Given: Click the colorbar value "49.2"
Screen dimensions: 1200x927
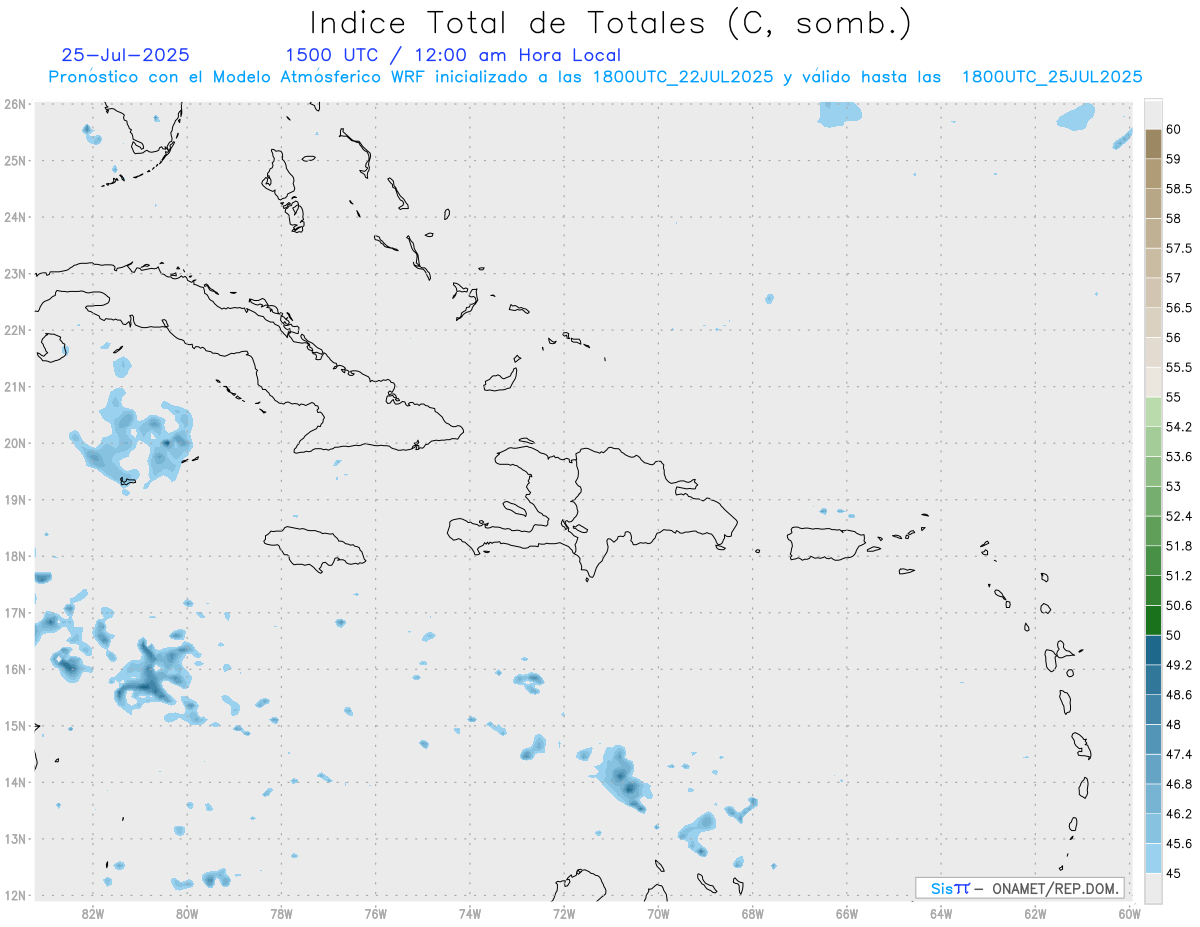Looking at the screenshot, I should (1178, 665).
